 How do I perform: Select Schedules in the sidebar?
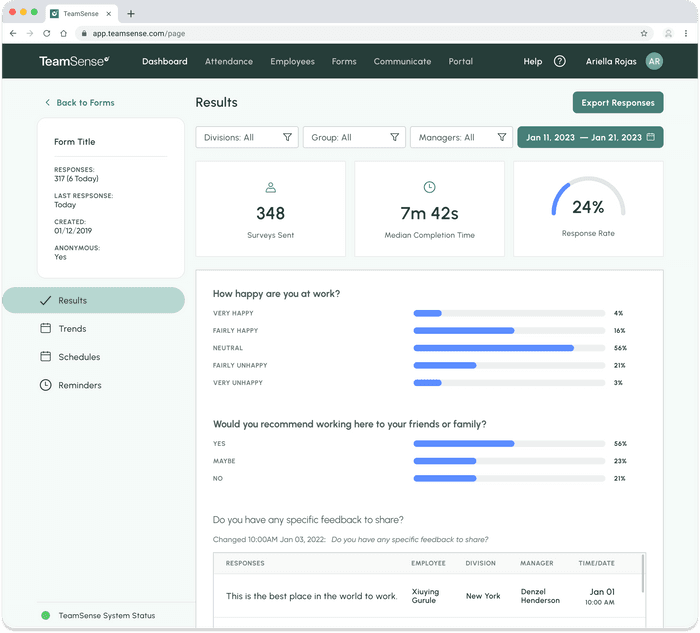[79, 357]
